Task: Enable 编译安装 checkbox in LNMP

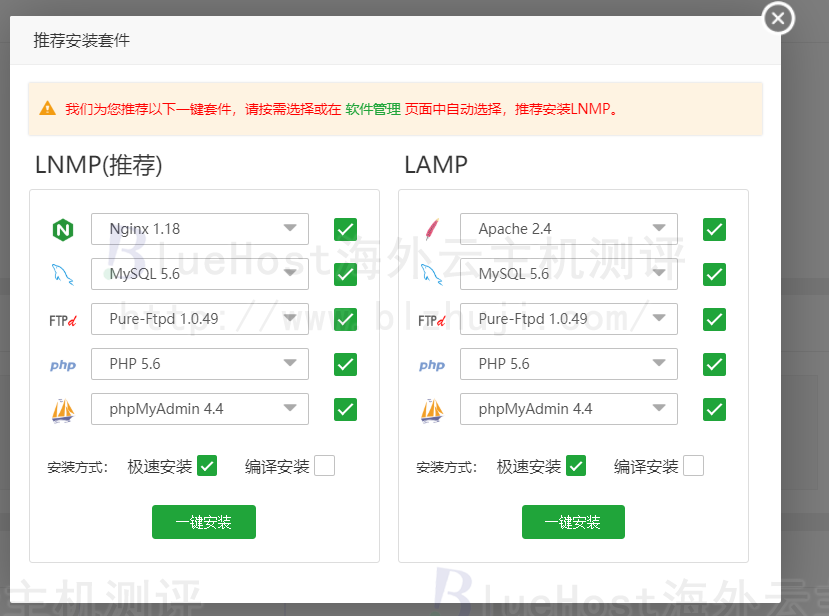Action: tap(325, 466)
